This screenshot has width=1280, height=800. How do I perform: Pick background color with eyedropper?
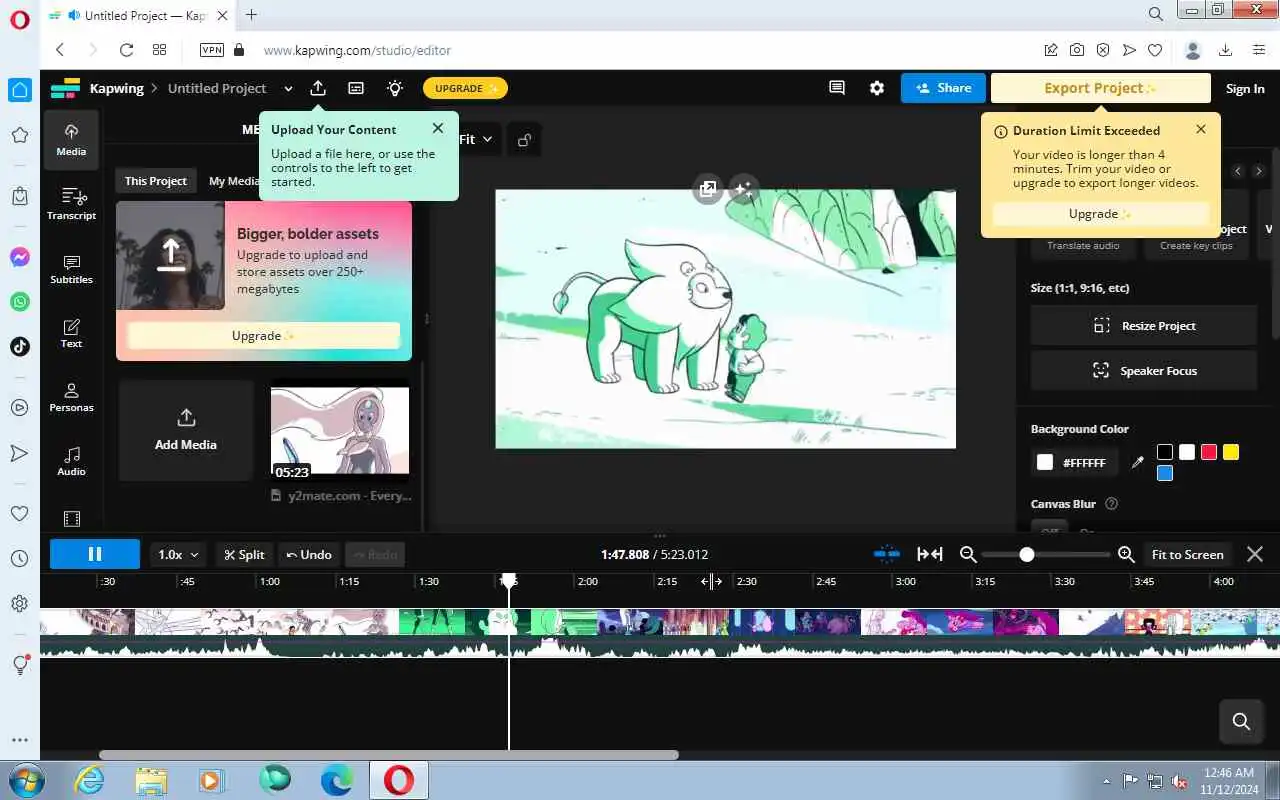[1137, 462]
